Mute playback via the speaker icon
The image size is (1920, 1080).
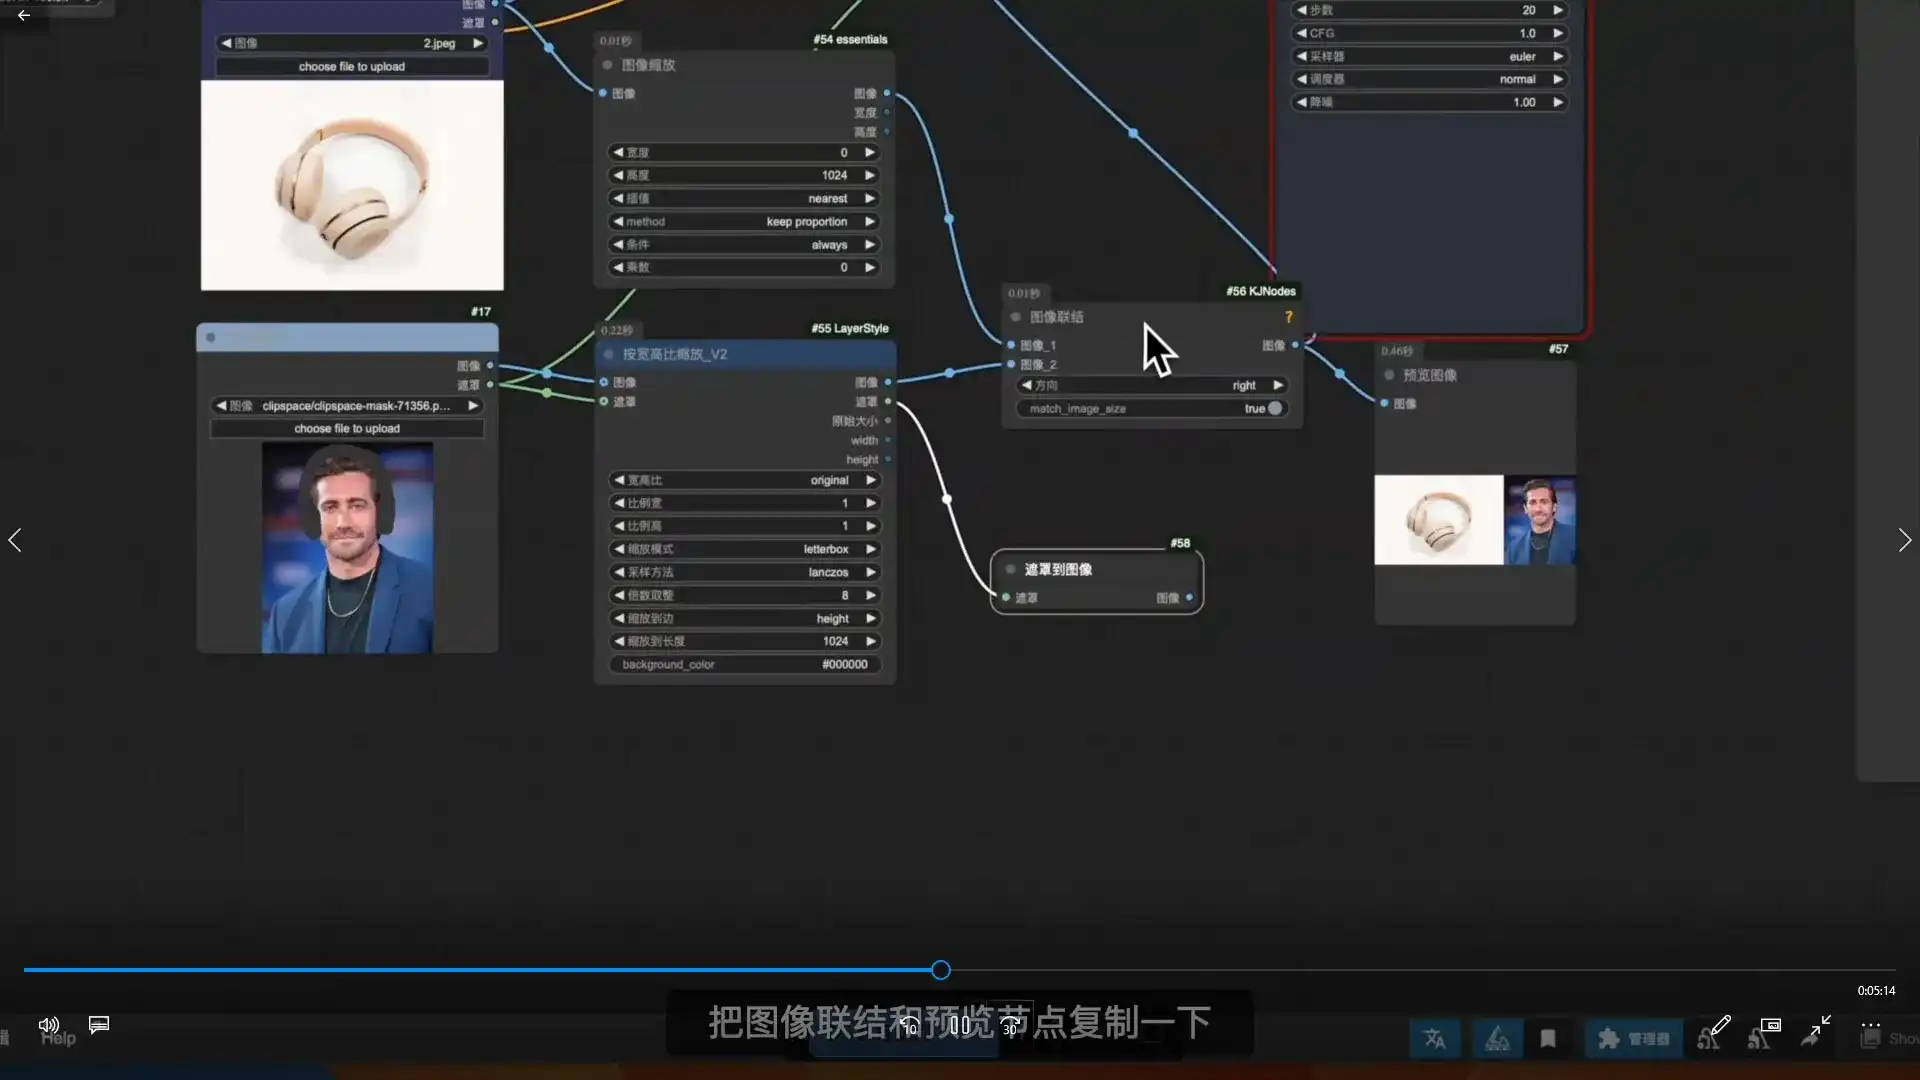click(x=48, y=1025)
